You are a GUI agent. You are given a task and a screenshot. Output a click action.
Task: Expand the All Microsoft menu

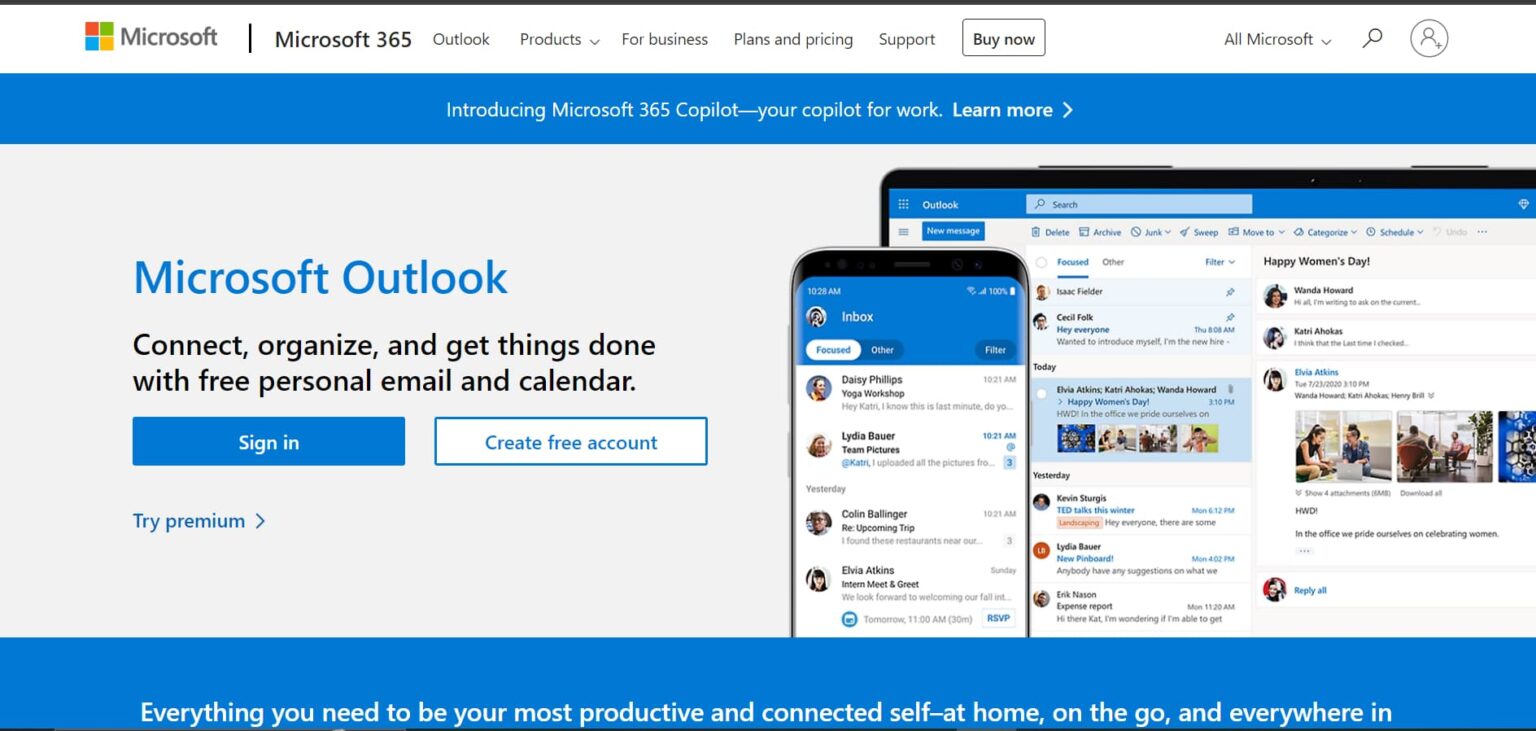click(1275, 39)
